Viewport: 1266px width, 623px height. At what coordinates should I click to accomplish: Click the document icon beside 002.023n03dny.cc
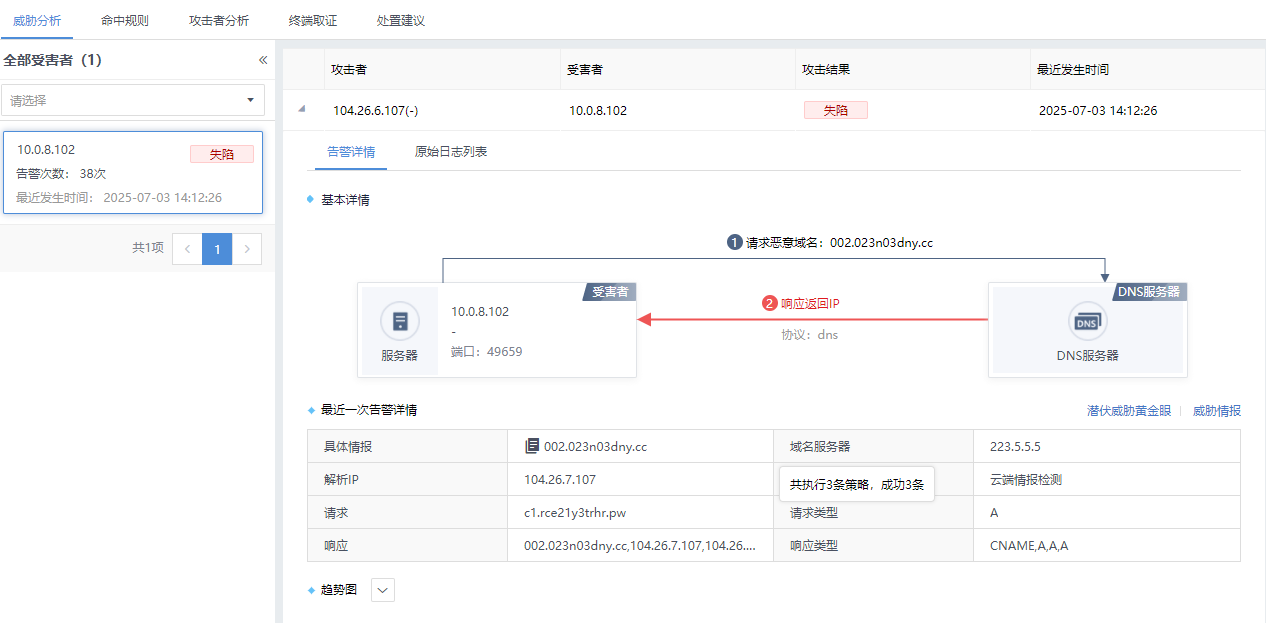tap(532, 446)
